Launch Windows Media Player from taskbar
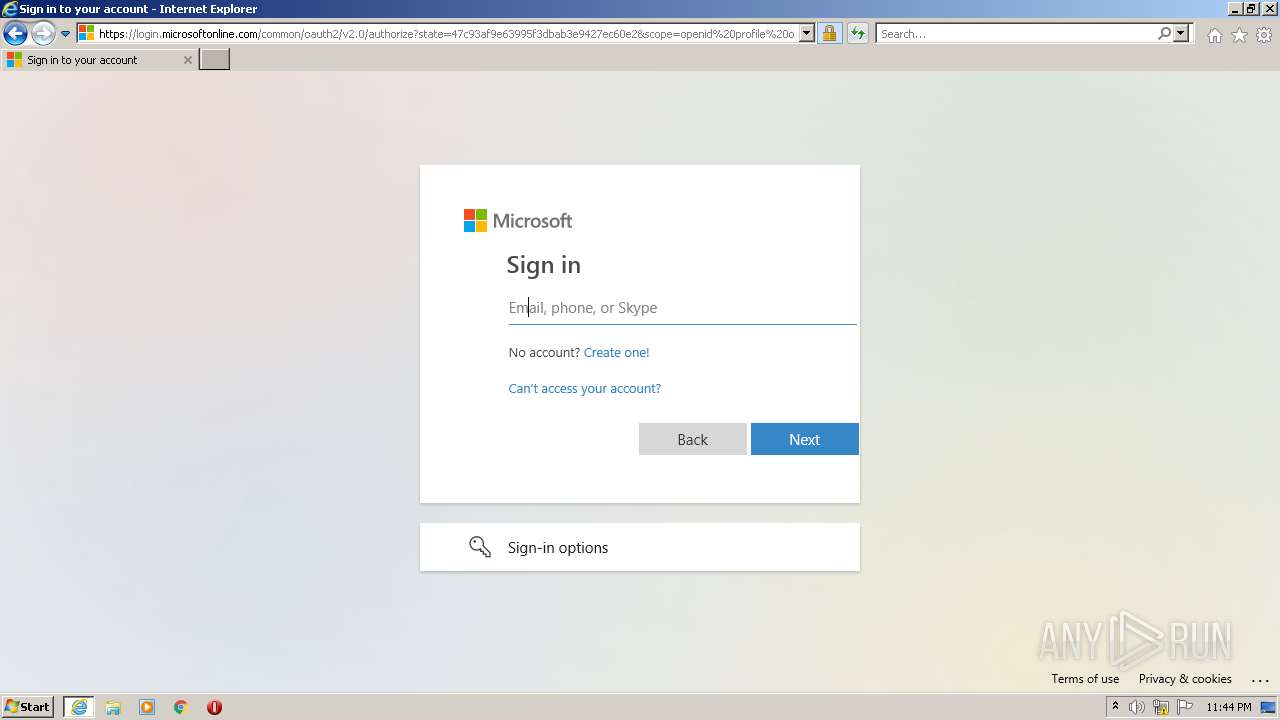Viewport: 1280px width, 720px height. (x=147, y=707)
